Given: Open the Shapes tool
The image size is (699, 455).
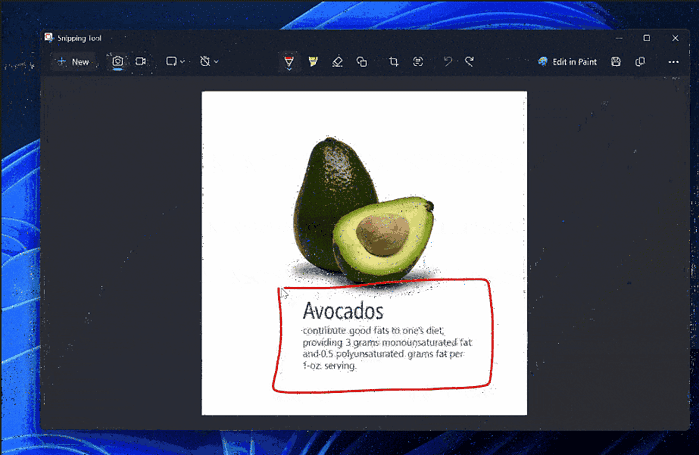Looking at the screenshot, I should (x=362, y=61).
